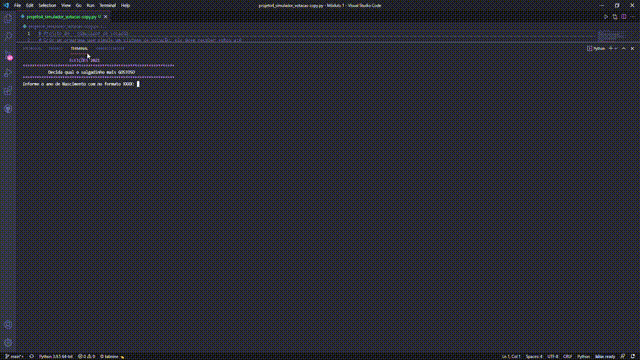Select the Python terminal instance label

[596, 49]
